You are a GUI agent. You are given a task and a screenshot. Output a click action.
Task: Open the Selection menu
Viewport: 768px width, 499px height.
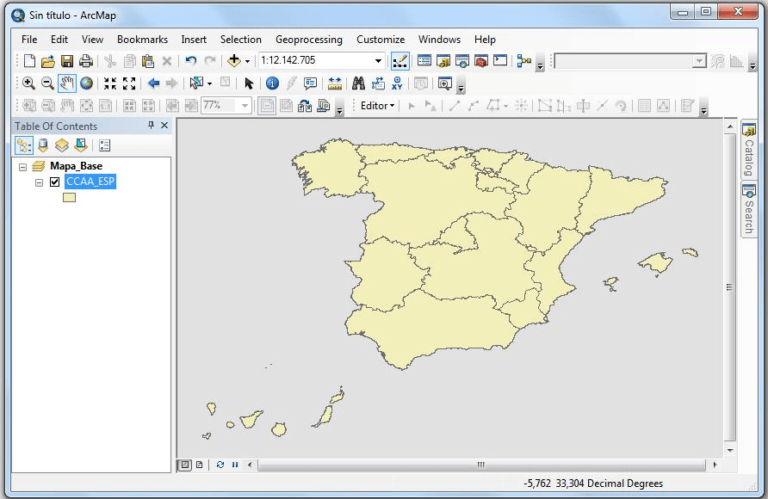(240, 39)
